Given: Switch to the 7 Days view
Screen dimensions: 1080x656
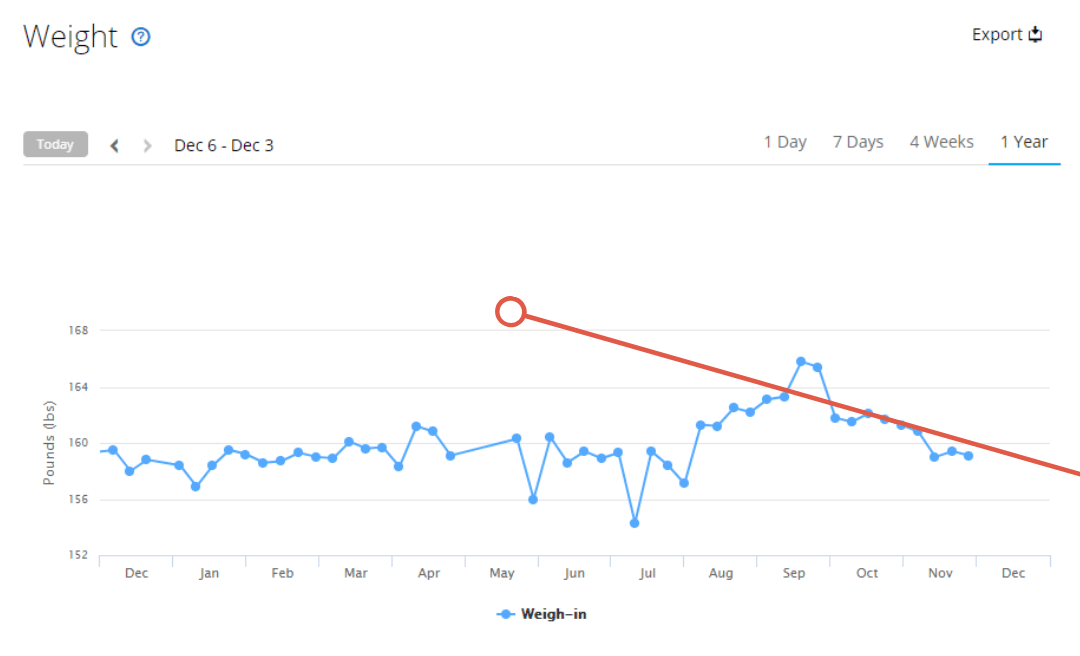Looking at the screenshot, I should [858, 142].
